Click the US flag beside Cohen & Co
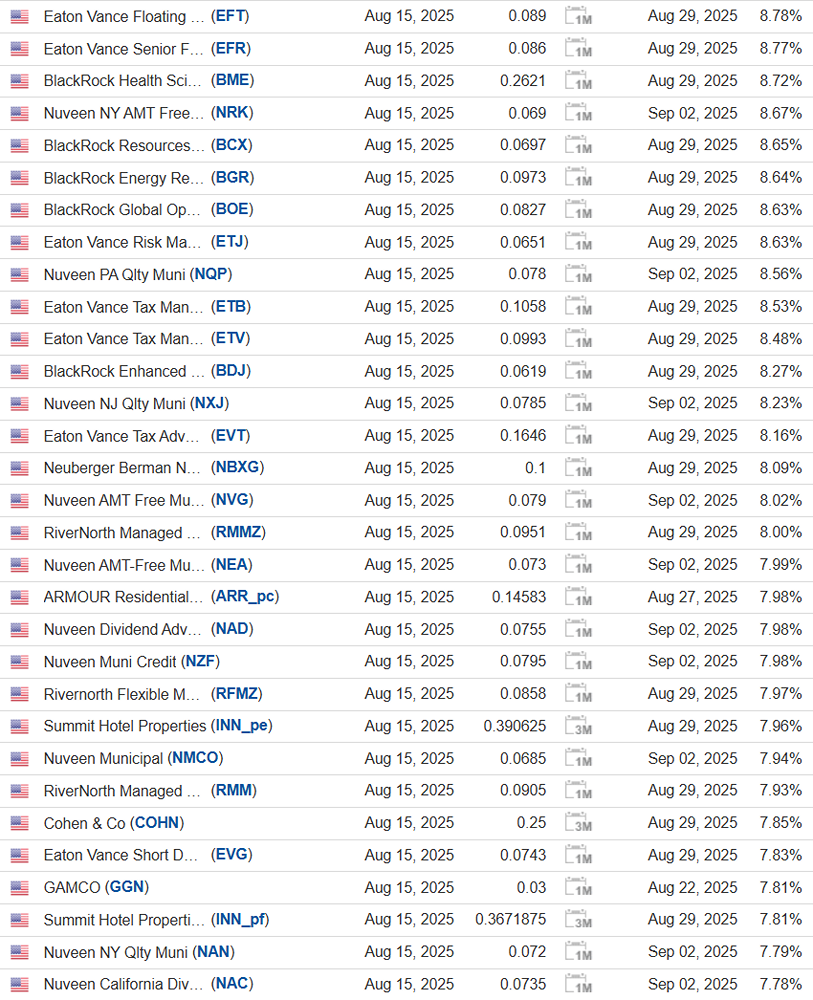This screenshot has width=813, height=1000. coord(20,823)
